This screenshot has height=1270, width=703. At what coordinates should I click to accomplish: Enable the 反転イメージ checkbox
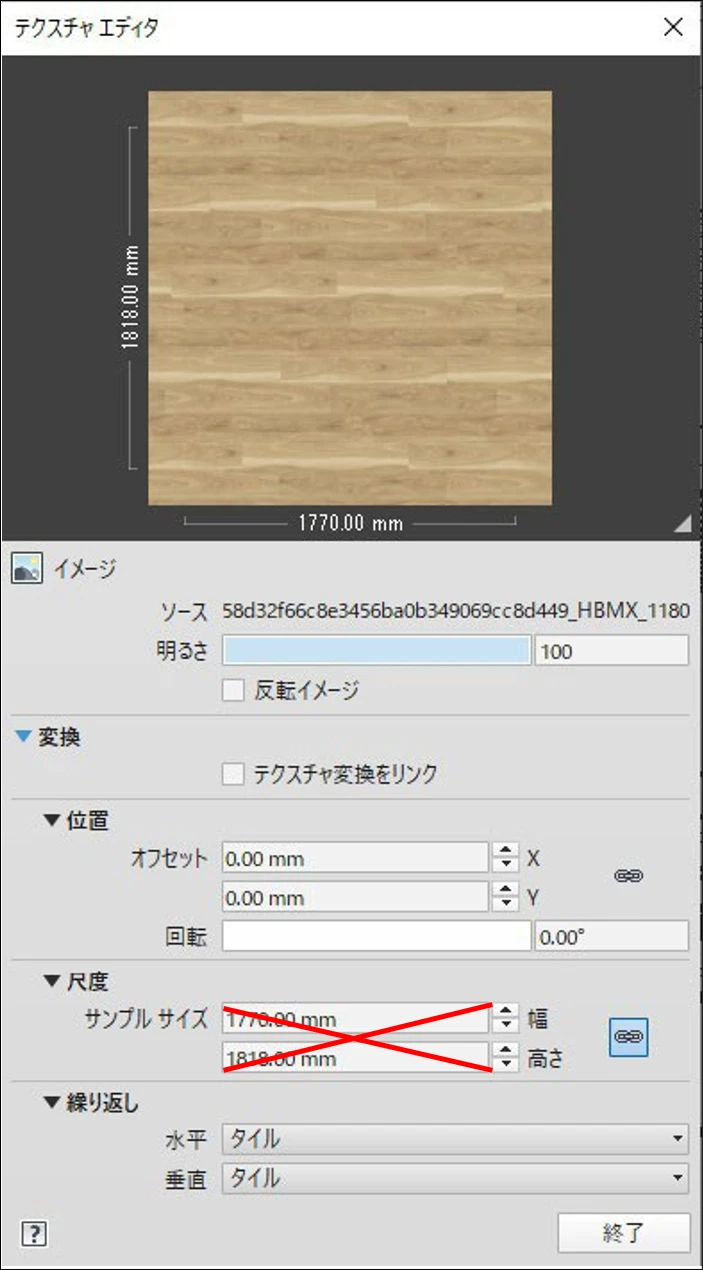pos(233,690)
